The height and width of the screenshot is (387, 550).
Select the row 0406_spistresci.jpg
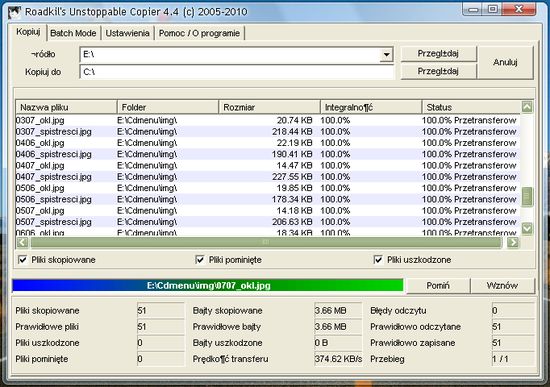(x=268, y=154)
